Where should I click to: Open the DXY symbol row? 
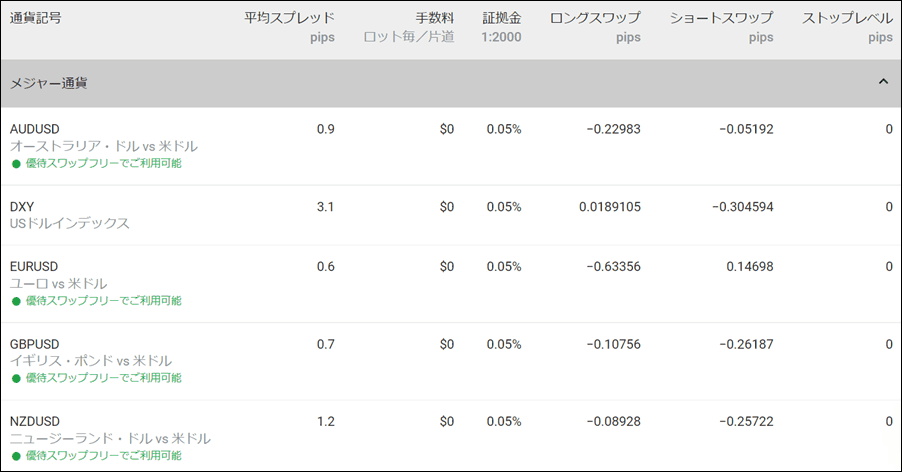point(22,207)
